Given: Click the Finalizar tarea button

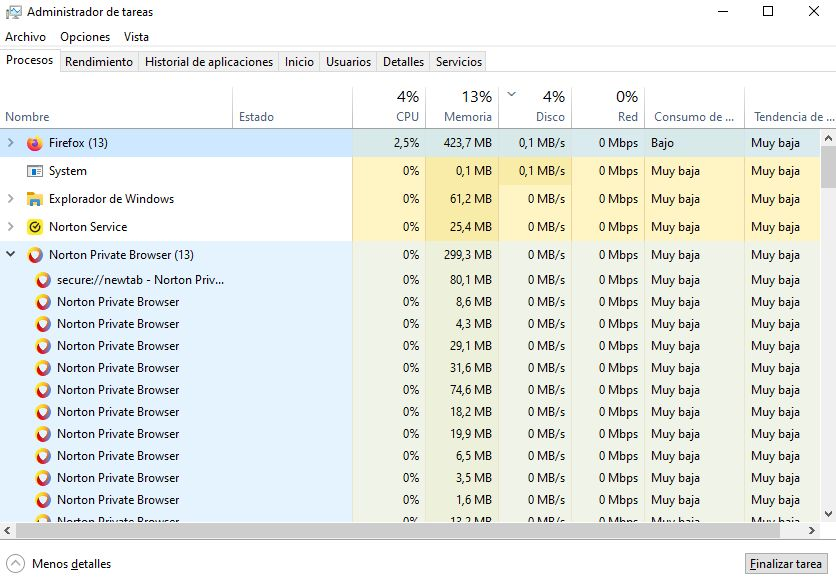Looking at the screenshot, I should pos(786,564).
